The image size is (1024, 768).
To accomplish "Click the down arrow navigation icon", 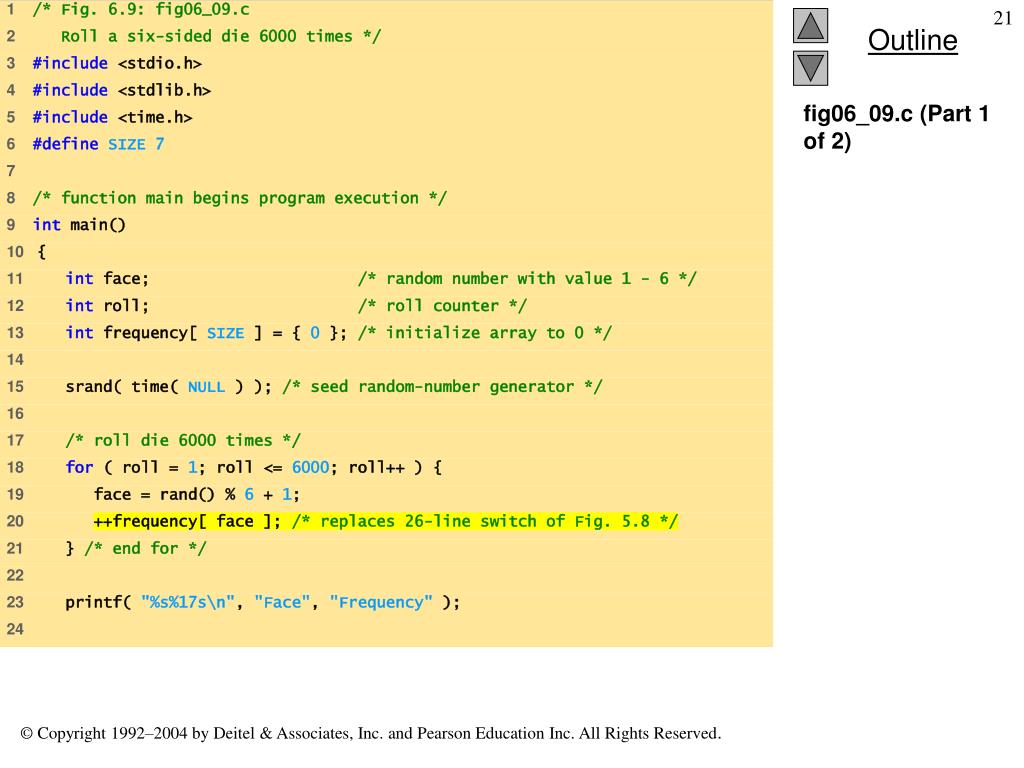I will click(810, 68).
